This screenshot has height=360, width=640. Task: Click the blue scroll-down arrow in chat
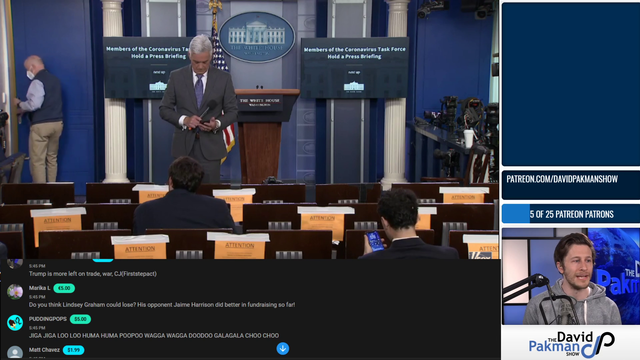click(x=282, y=349)
